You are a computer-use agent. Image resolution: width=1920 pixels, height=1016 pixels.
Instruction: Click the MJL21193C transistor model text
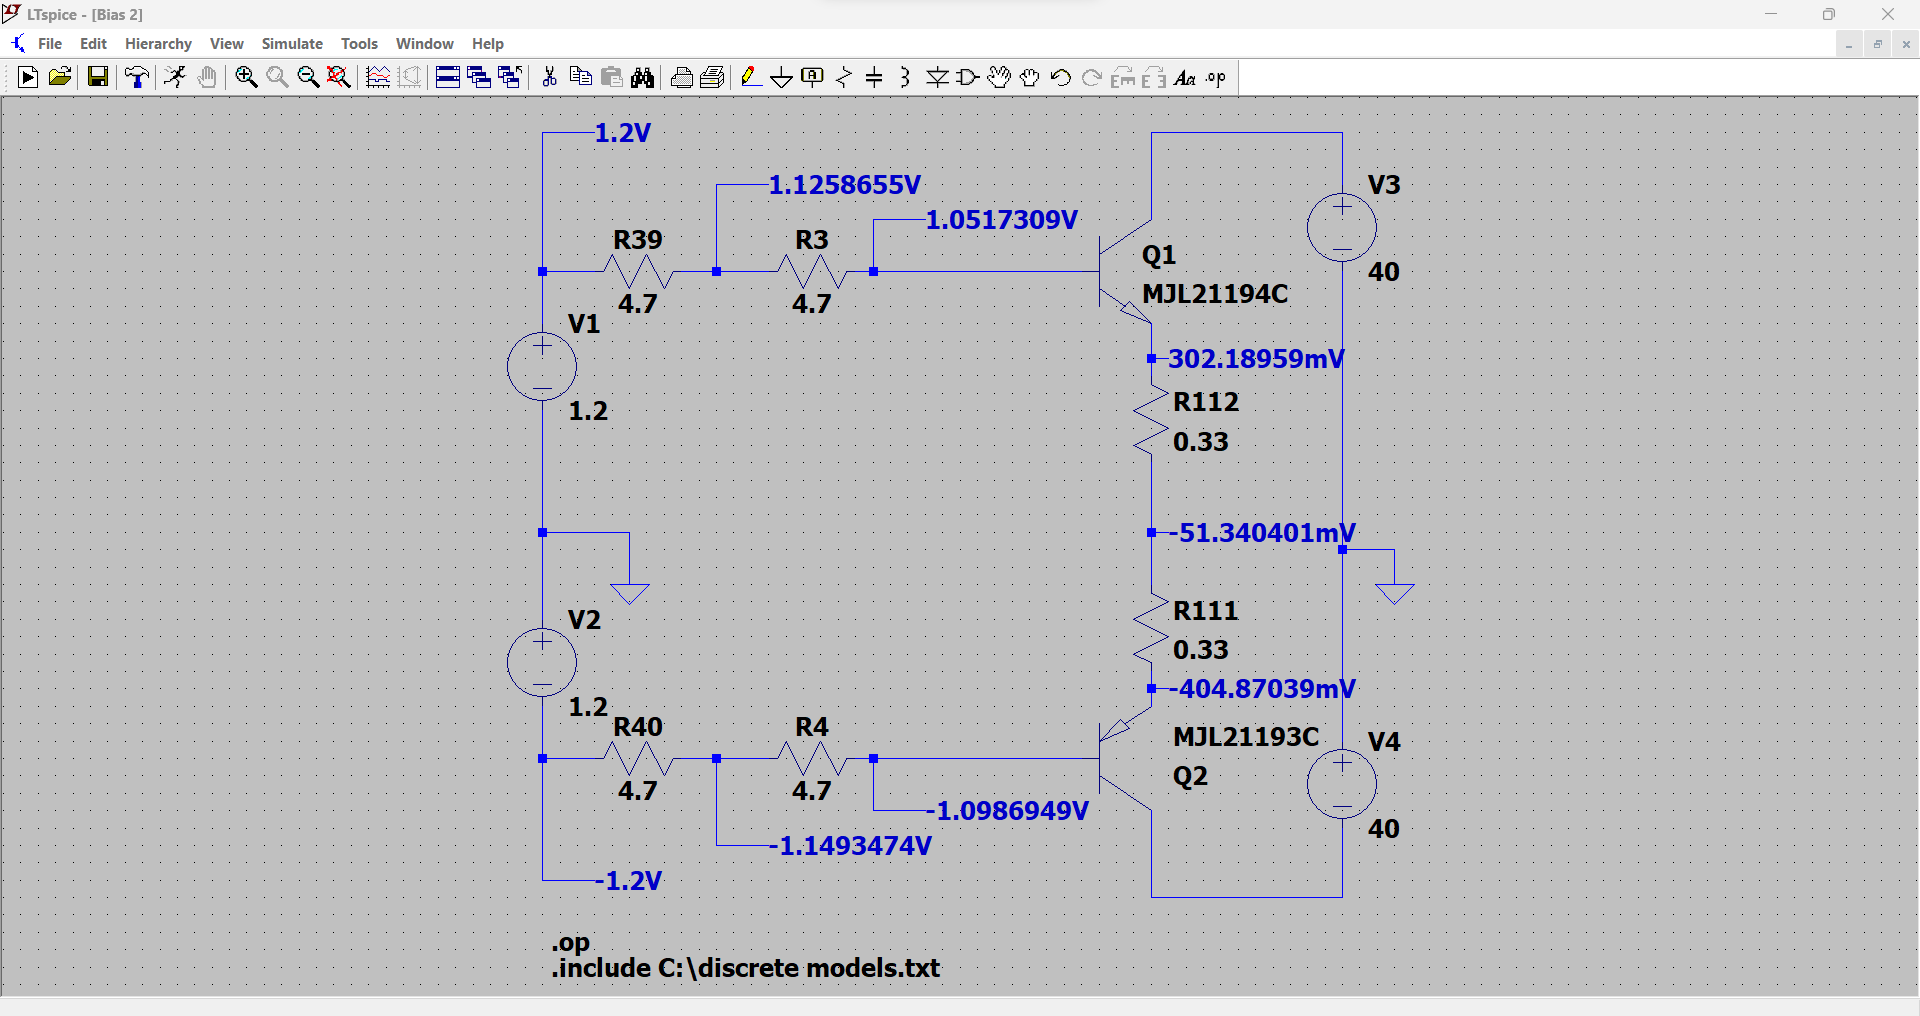[x=1246, y=737]
